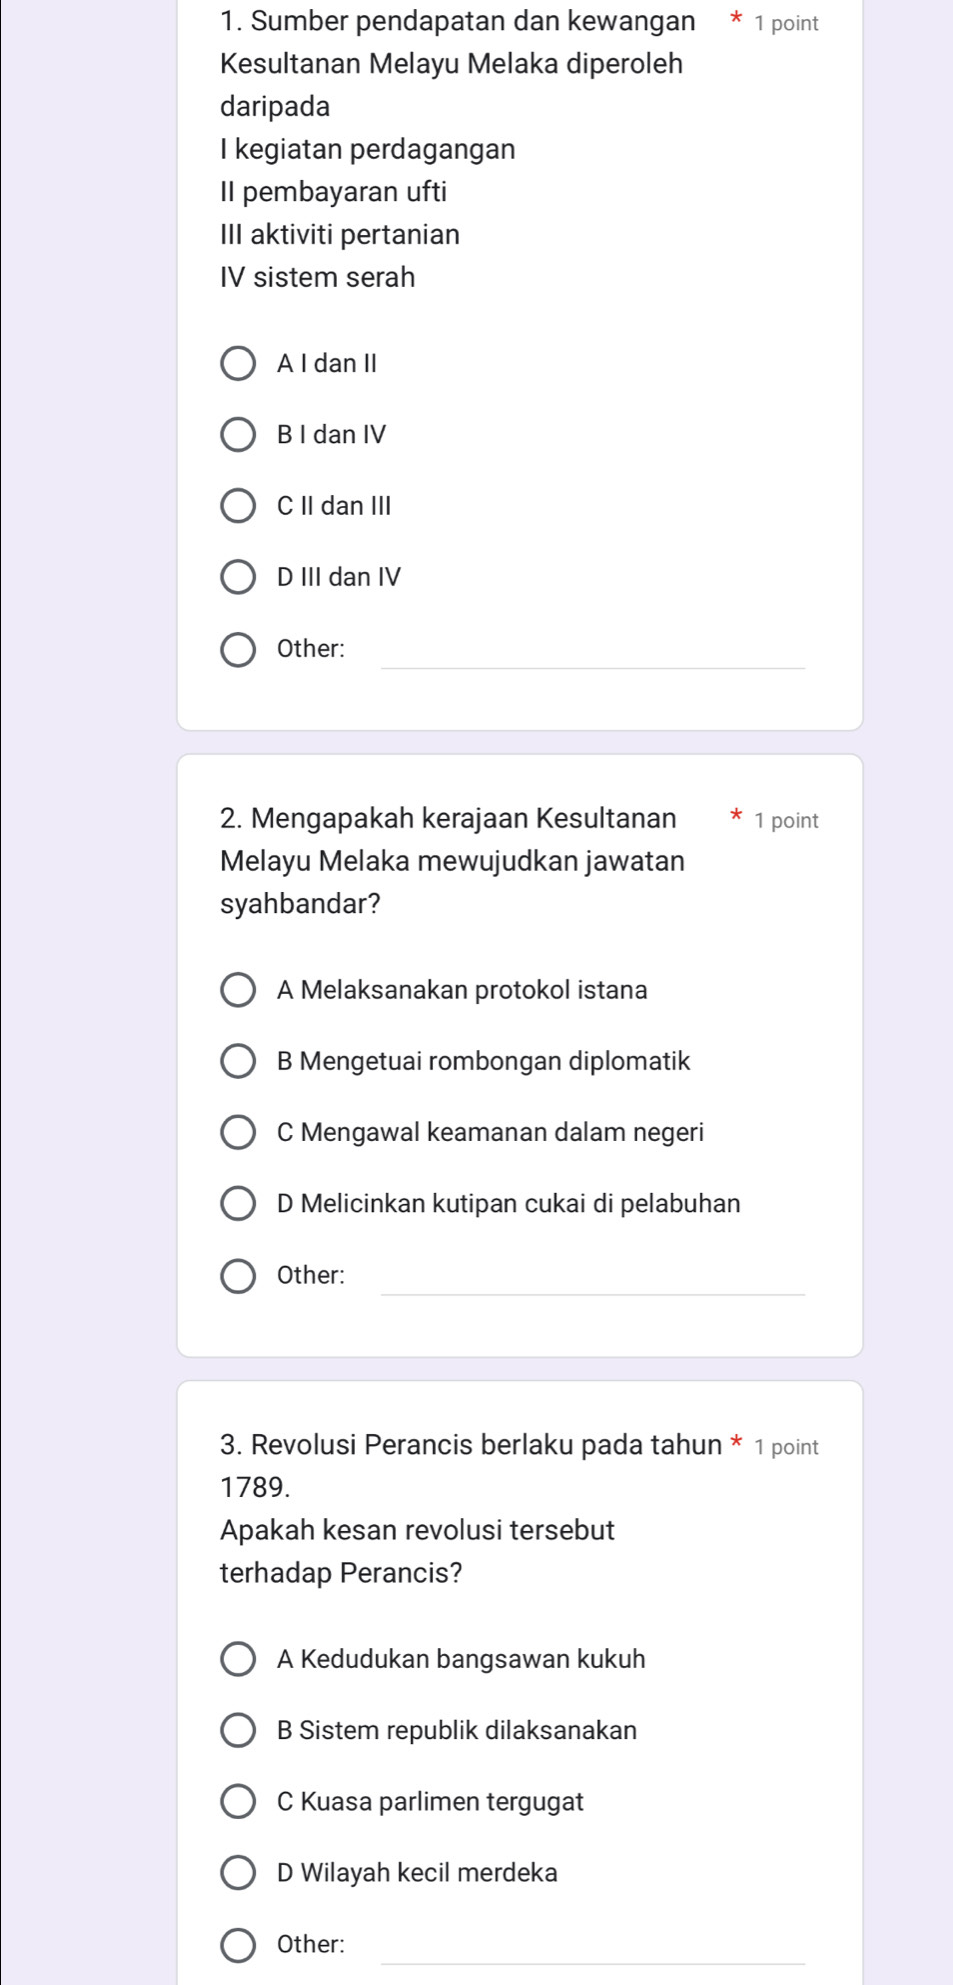Select answer 'A I dan II'

pyautogui.click(x=238, y=364)
